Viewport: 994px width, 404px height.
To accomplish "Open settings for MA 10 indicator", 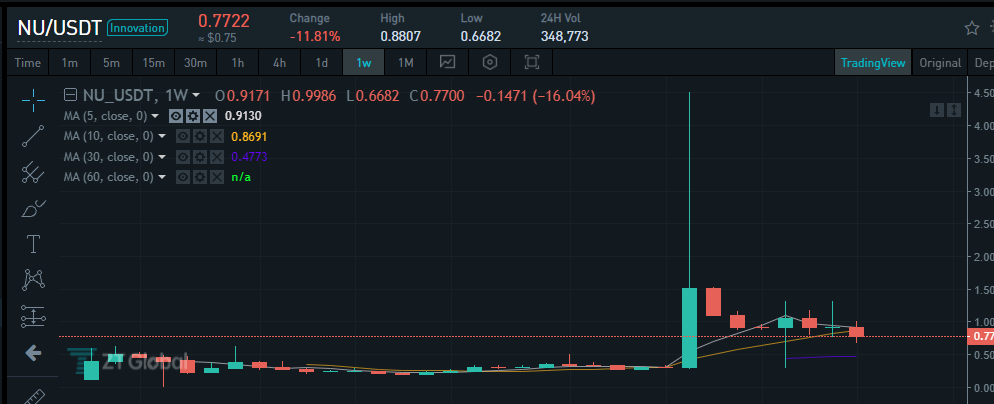I will coord(200,136).
